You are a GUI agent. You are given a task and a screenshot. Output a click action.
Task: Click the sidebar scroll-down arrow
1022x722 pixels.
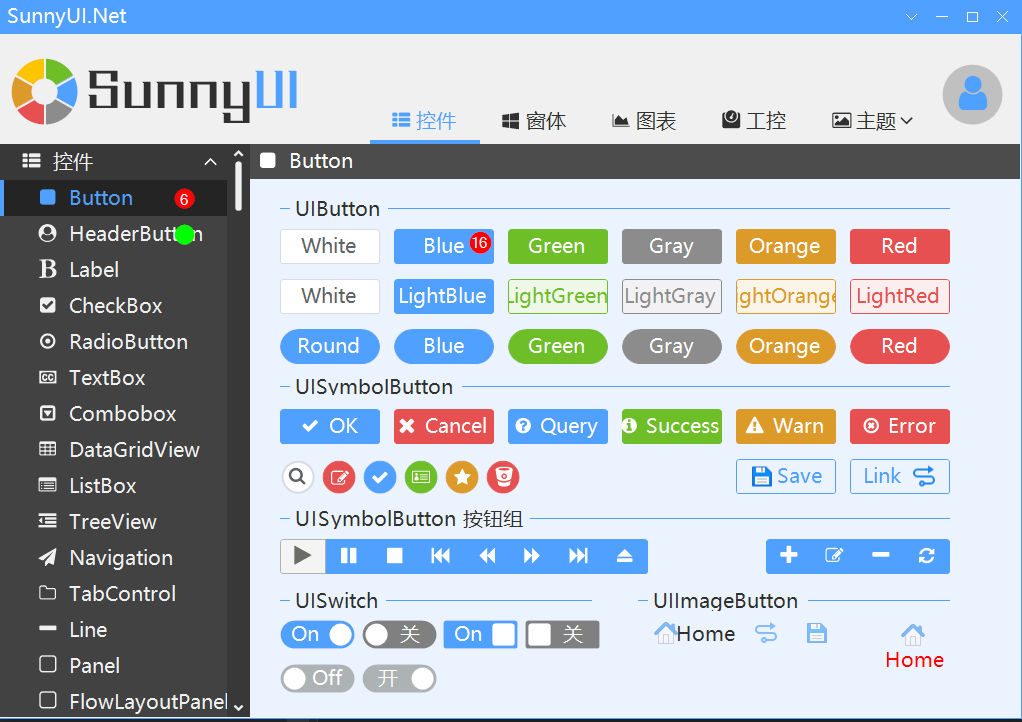[239, 708]
